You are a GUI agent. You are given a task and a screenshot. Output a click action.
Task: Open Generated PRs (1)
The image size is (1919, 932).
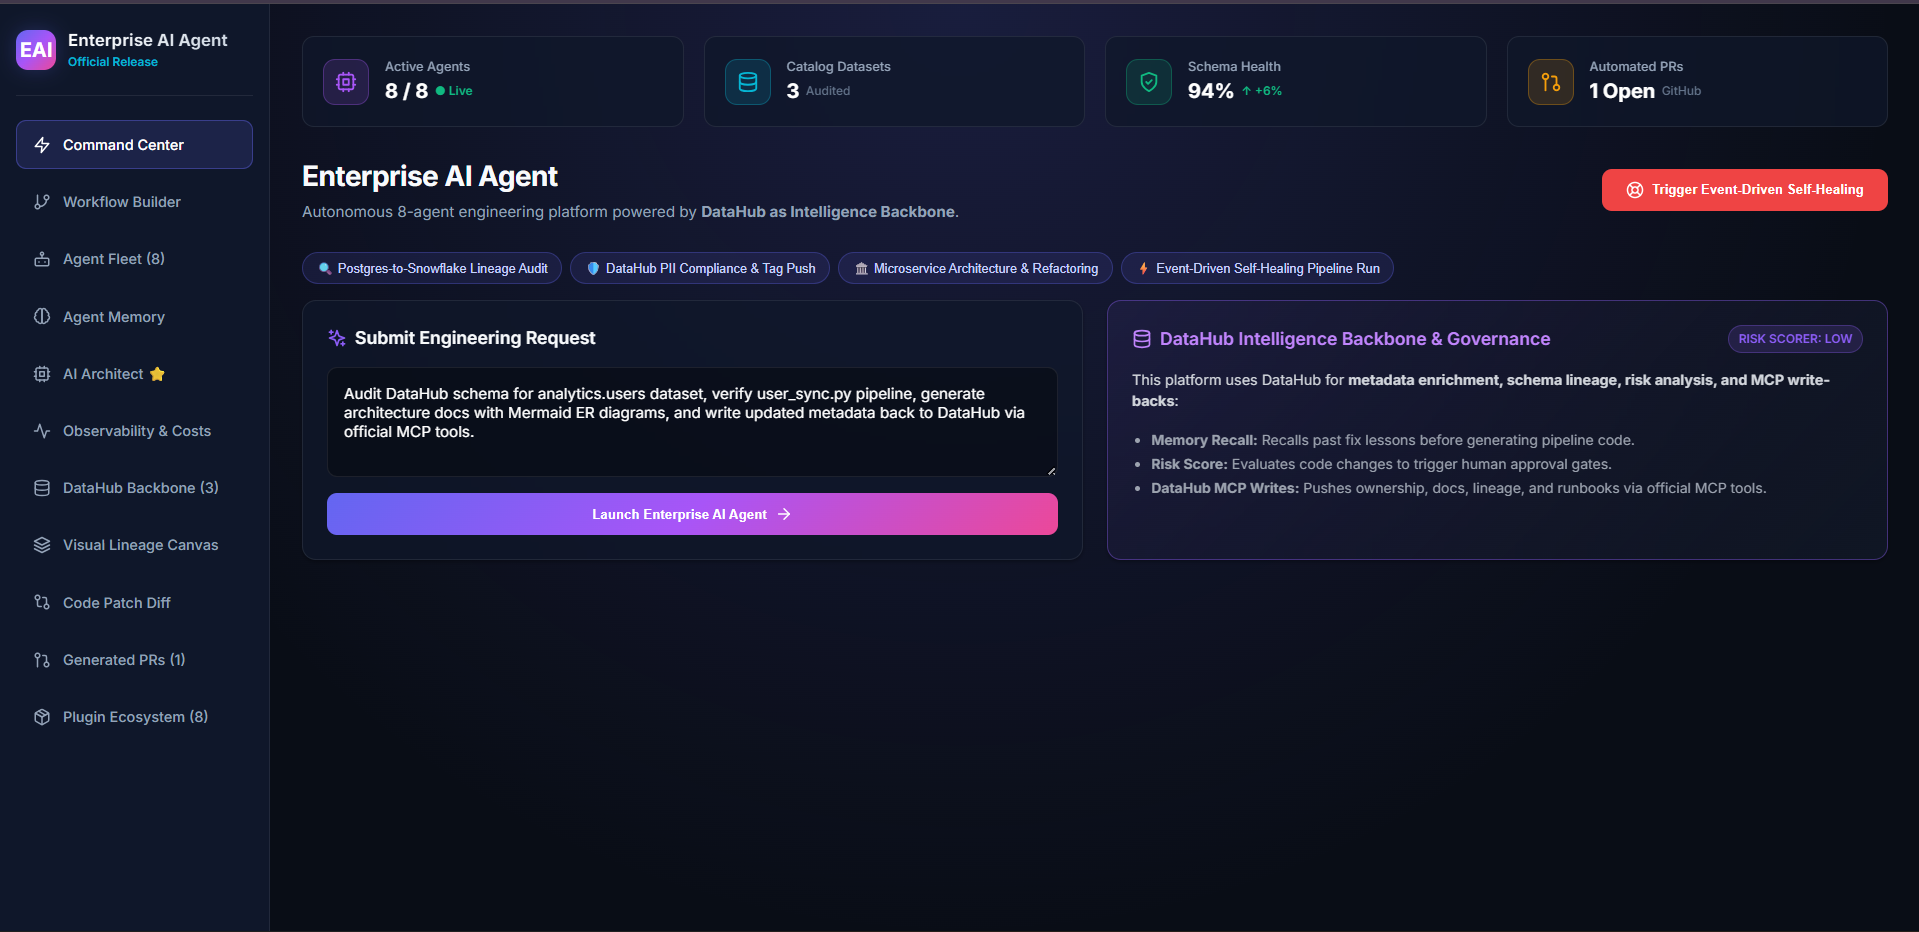click(x=134, y=660)
